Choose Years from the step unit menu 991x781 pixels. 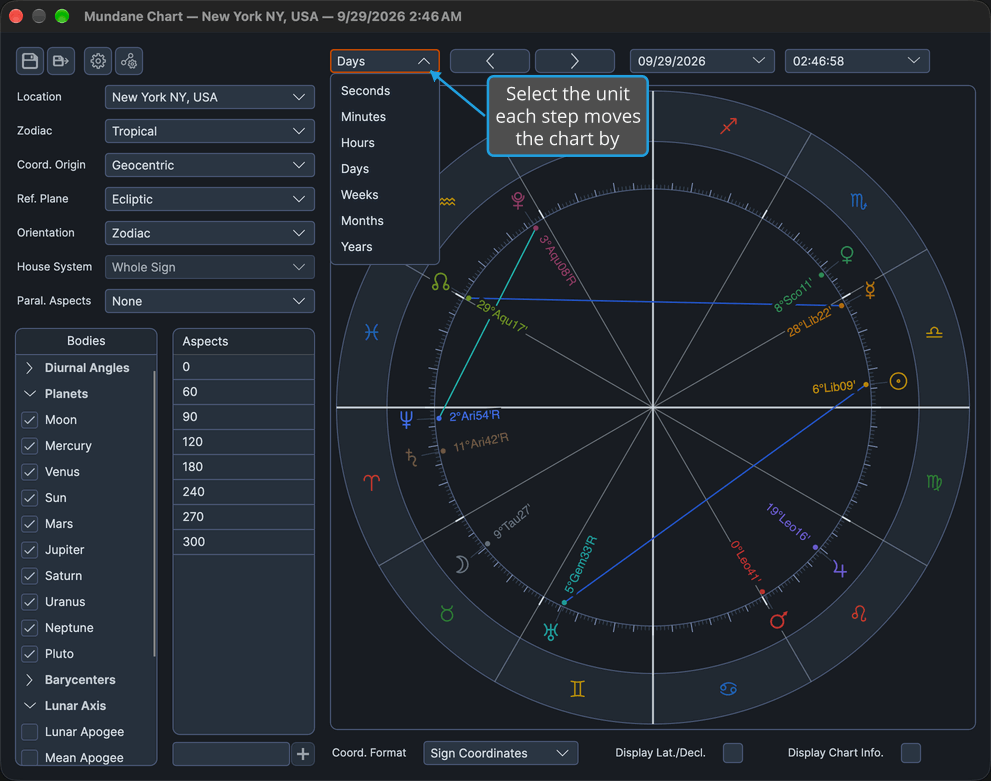point(385,246)
